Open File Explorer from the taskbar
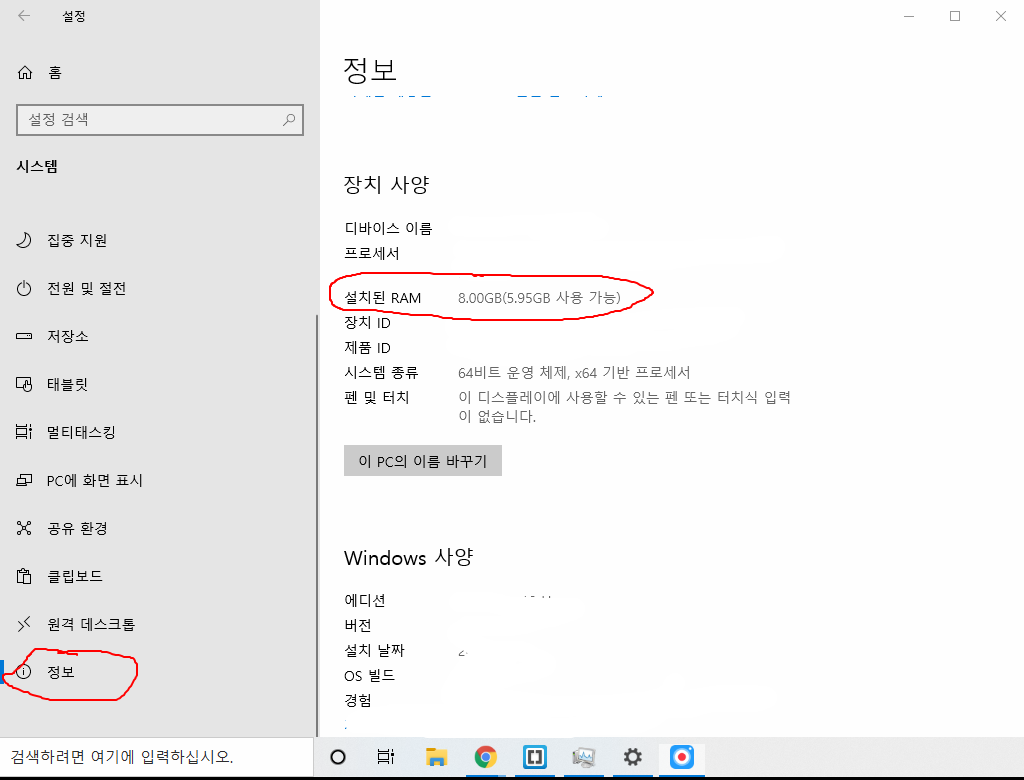This screenshot has width=1024, height=780. point(436,757)
